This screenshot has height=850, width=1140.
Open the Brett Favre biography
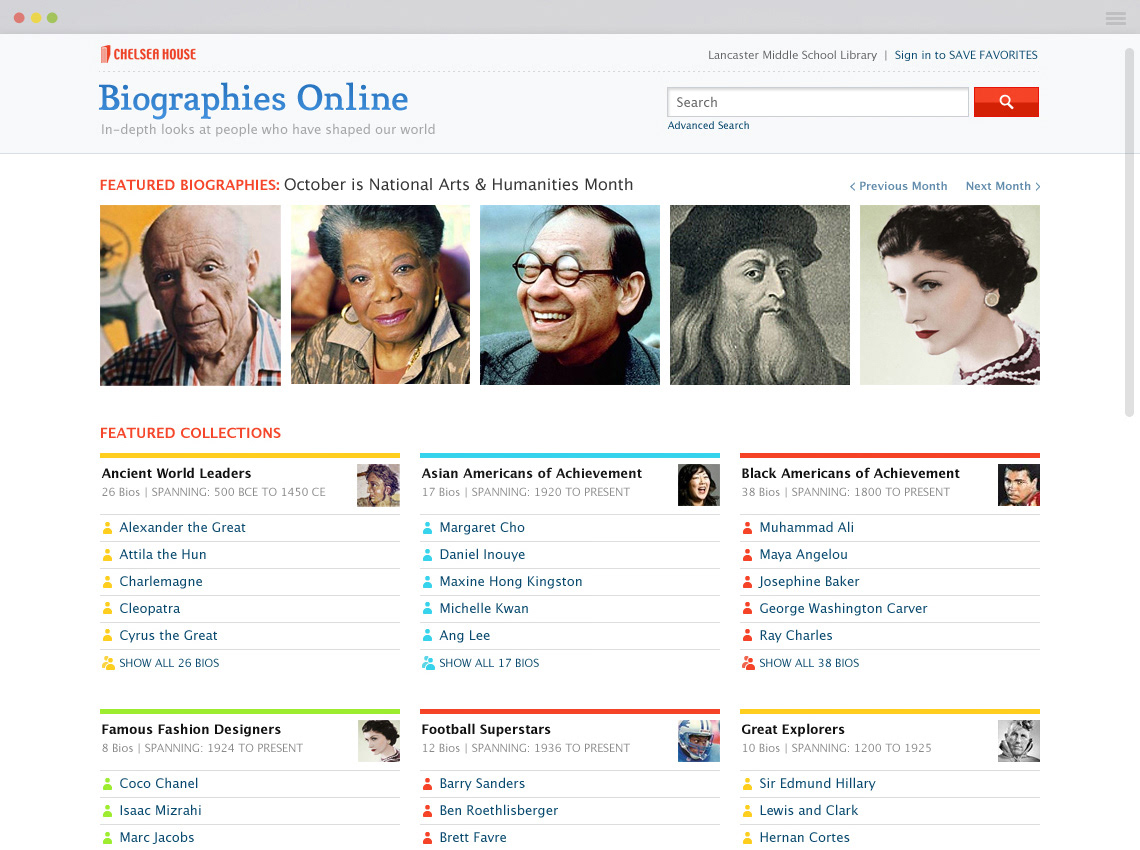473,838
